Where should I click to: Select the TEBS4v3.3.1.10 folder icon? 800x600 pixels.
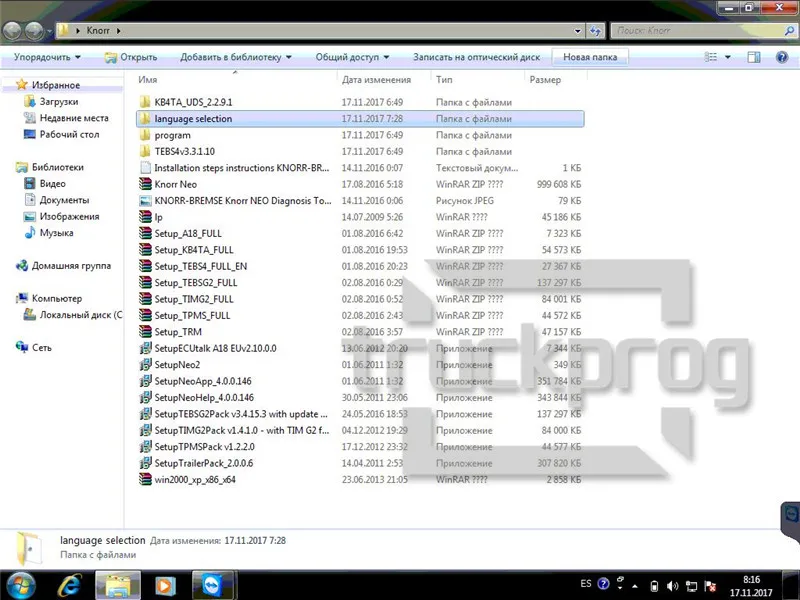[145, 152]
